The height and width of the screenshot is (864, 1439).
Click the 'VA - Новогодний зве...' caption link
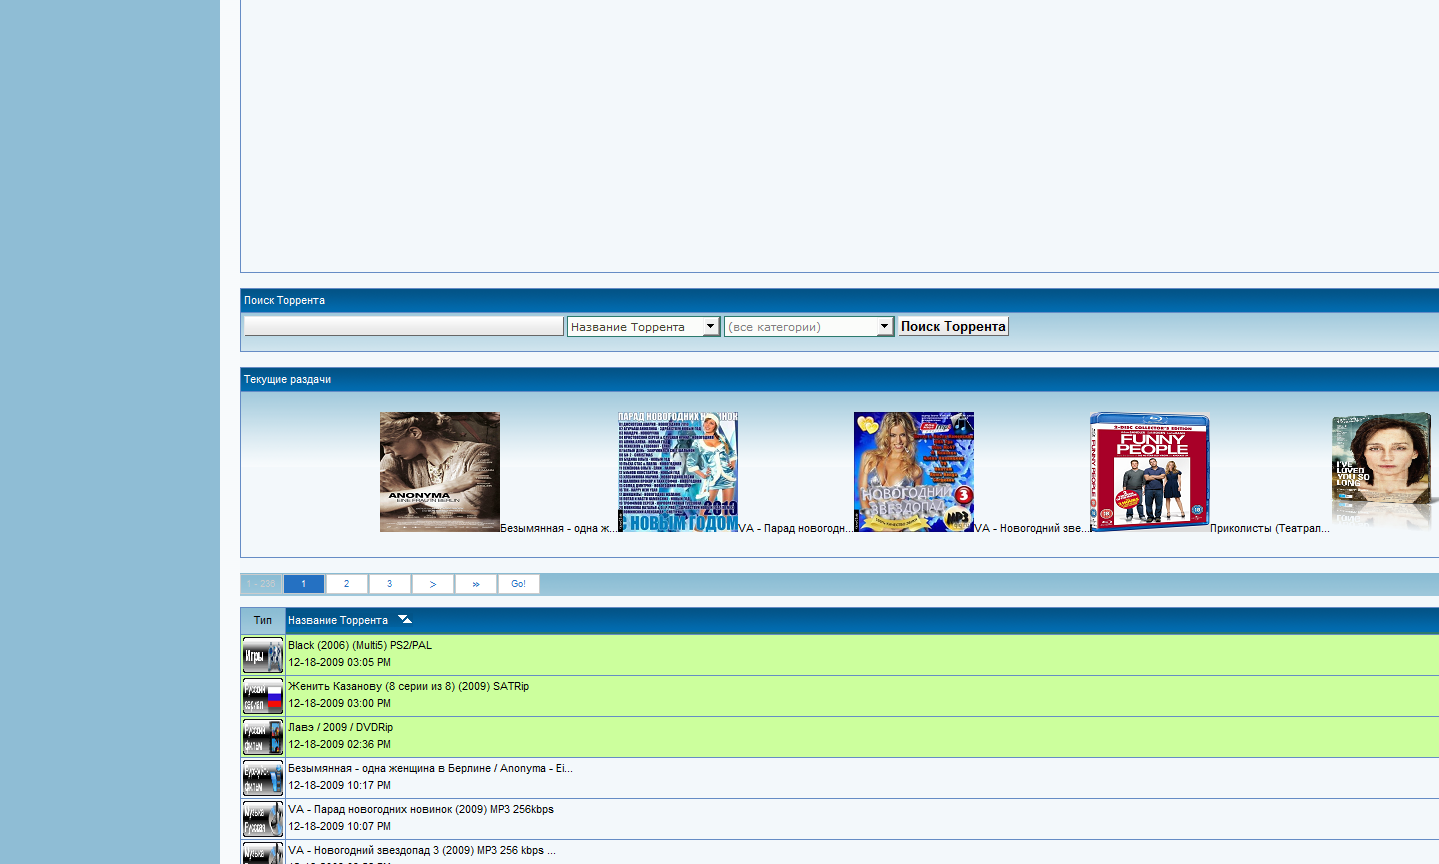click(x=1032, y=528)
